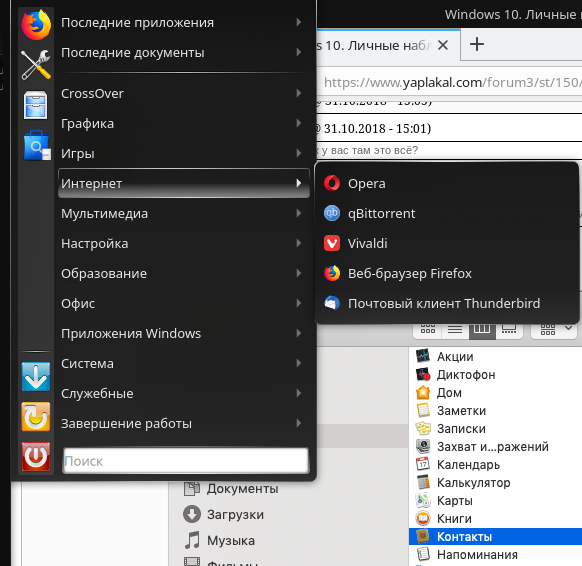Select the Диктофон app icon

(423, 374)
